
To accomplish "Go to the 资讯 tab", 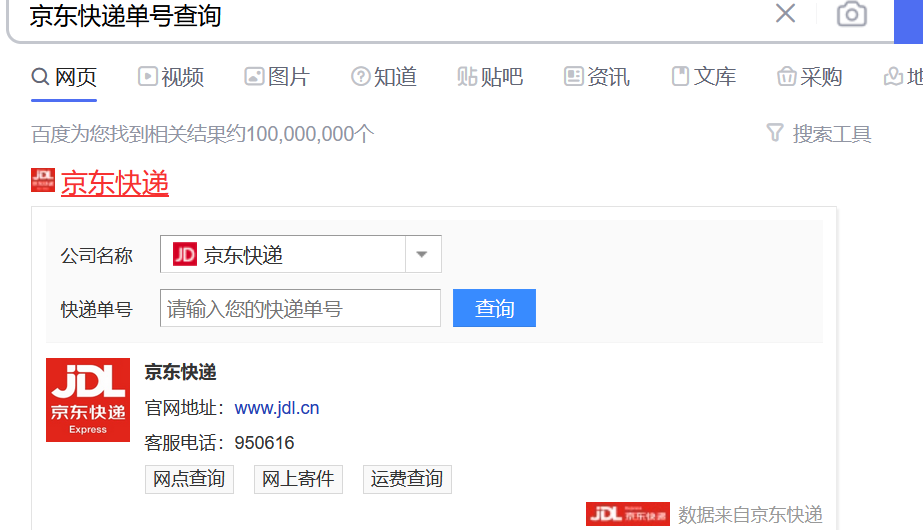I will [597, 77].
